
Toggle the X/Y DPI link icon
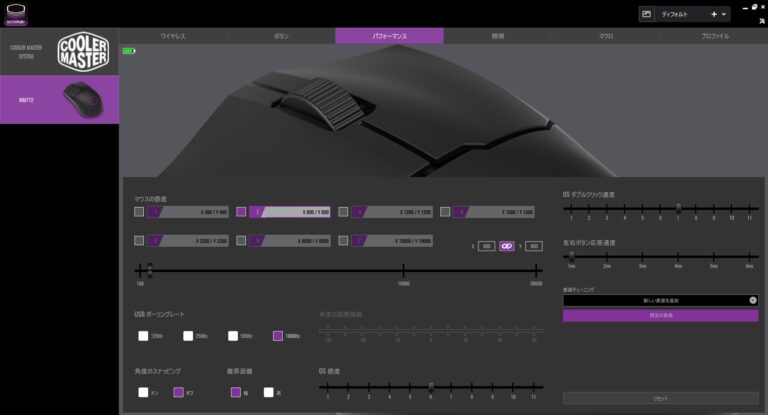click(507, 245)
